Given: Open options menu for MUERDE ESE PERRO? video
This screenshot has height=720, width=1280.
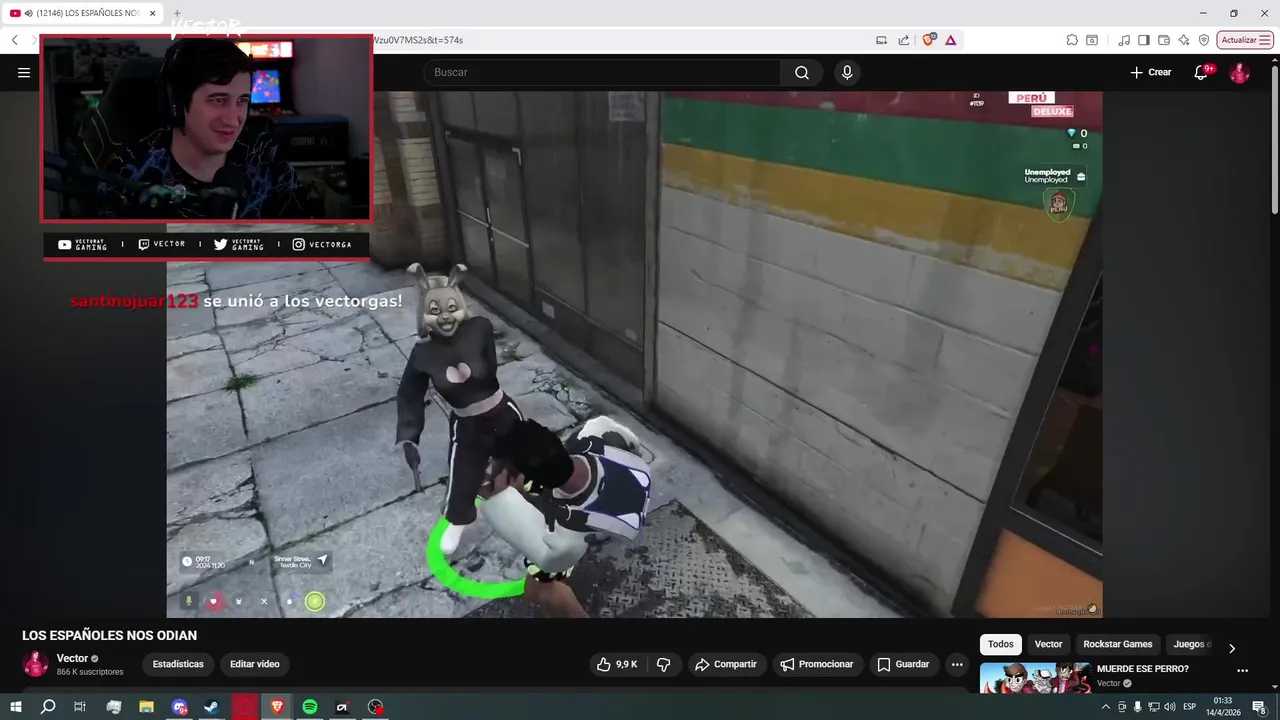Looking at the screenshot, I should (1242, 671).
